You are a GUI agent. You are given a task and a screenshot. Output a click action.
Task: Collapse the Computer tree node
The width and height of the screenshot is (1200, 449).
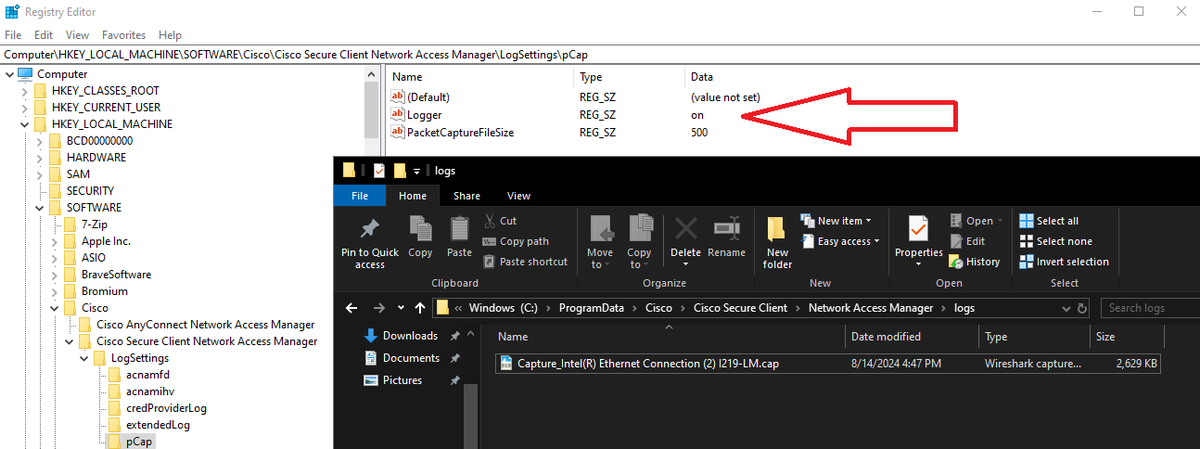tap(11, 74)
